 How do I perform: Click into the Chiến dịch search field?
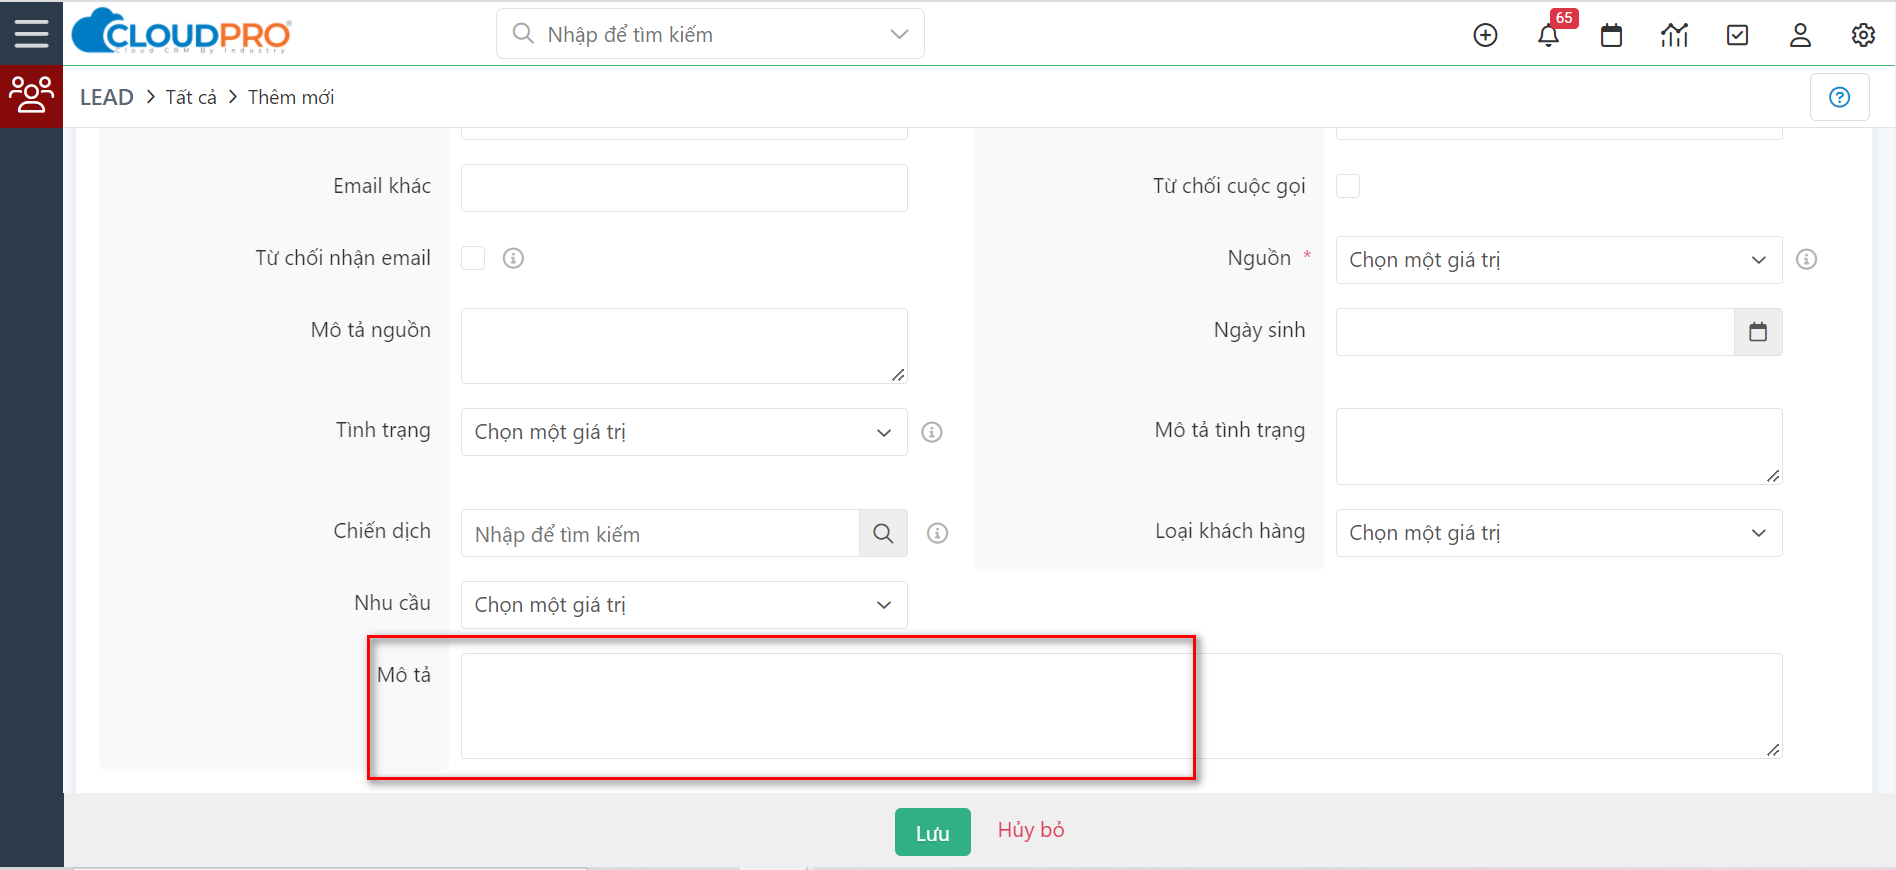click(660, 533)
